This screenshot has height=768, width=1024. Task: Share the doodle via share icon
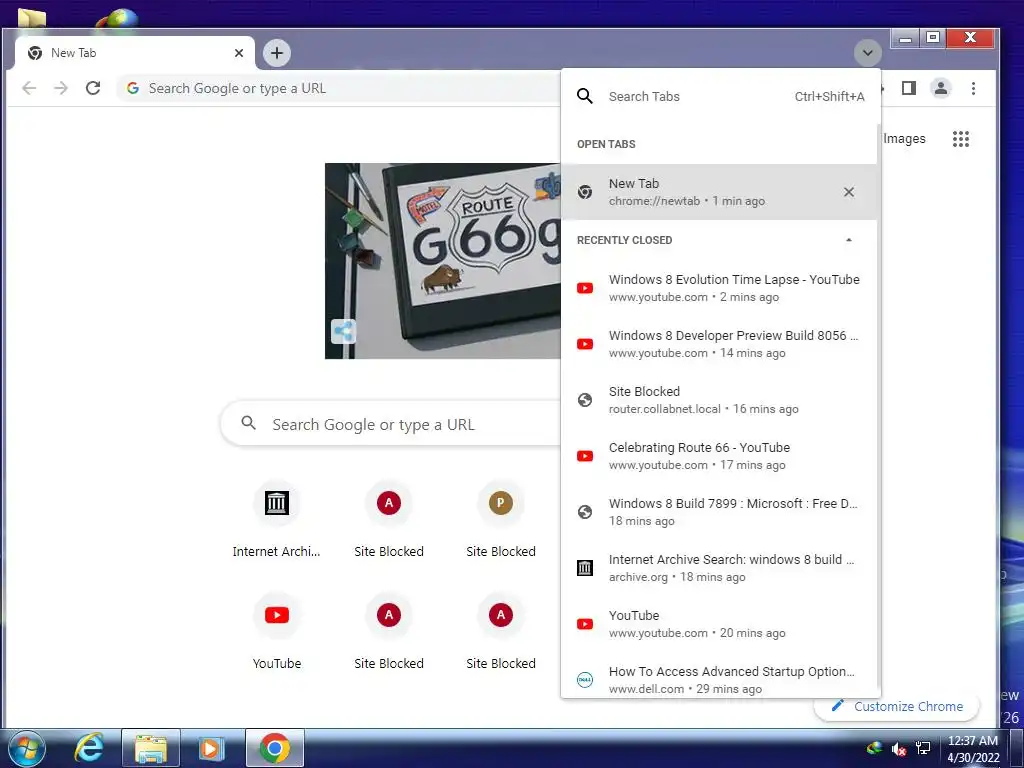coord(344,331)
